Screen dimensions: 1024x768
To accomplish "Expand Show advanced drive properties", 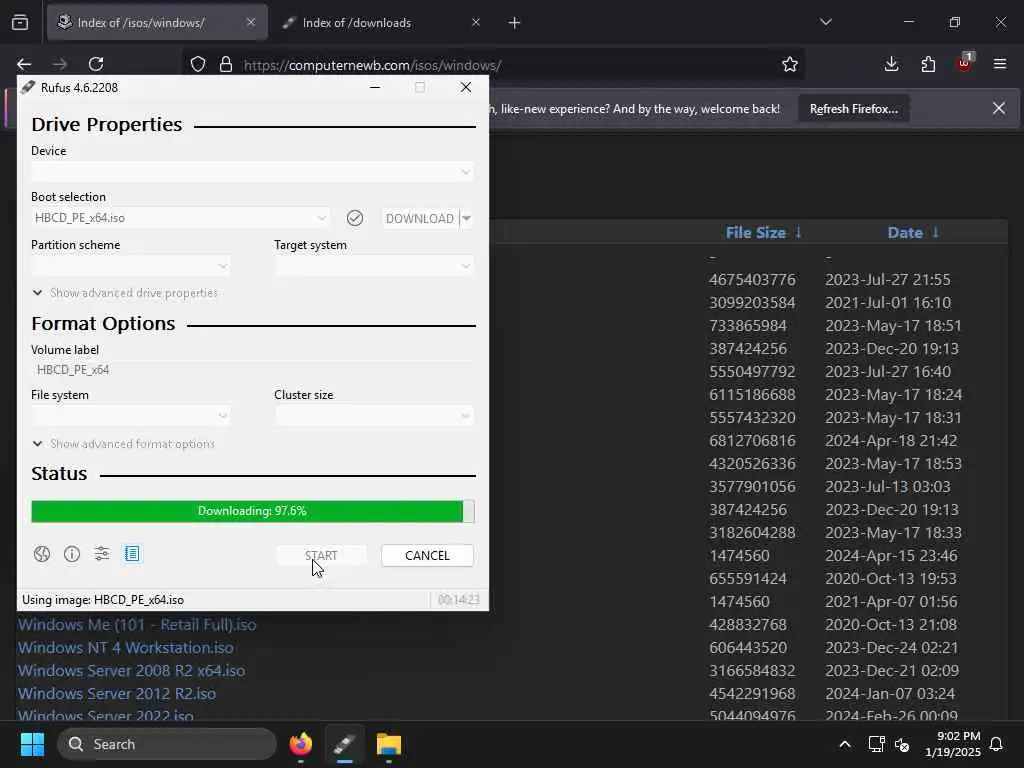I will 125,293.
